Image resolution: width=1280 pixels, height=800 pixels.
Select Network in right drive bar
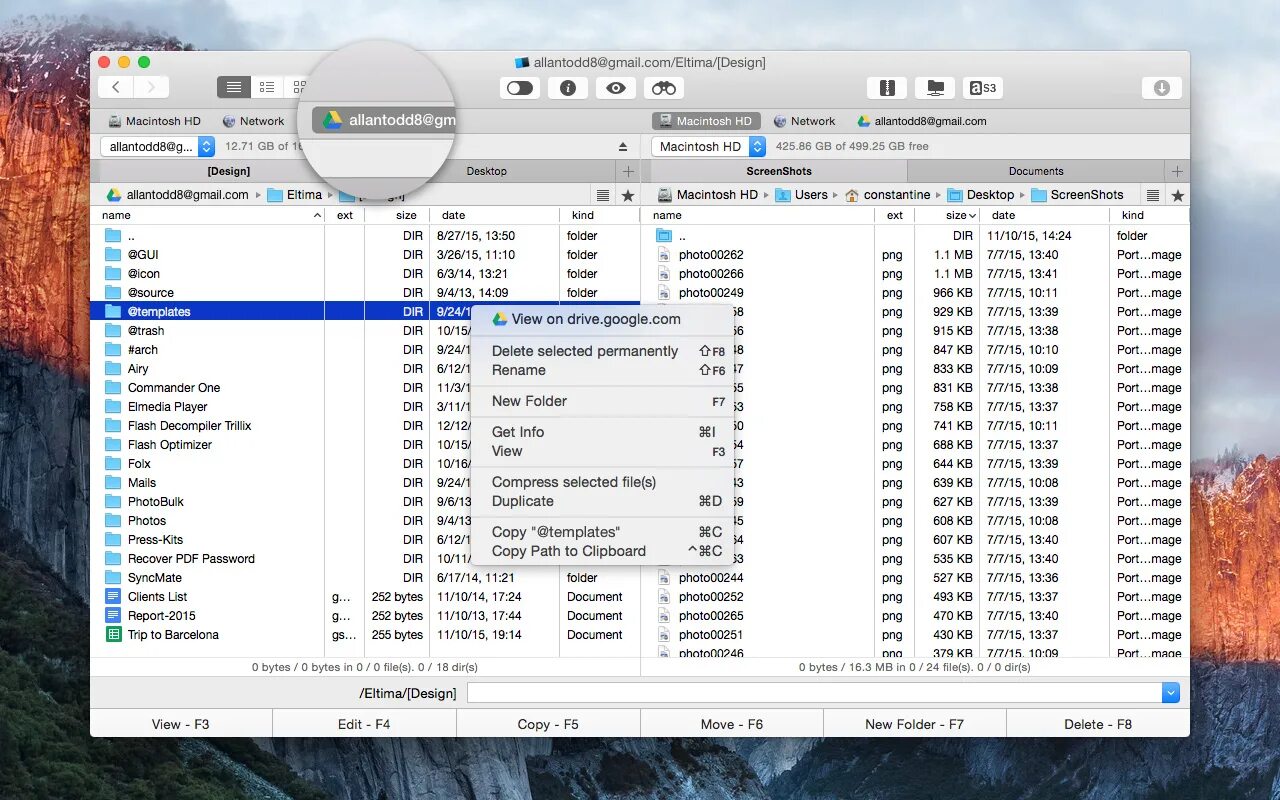point(804,121)
